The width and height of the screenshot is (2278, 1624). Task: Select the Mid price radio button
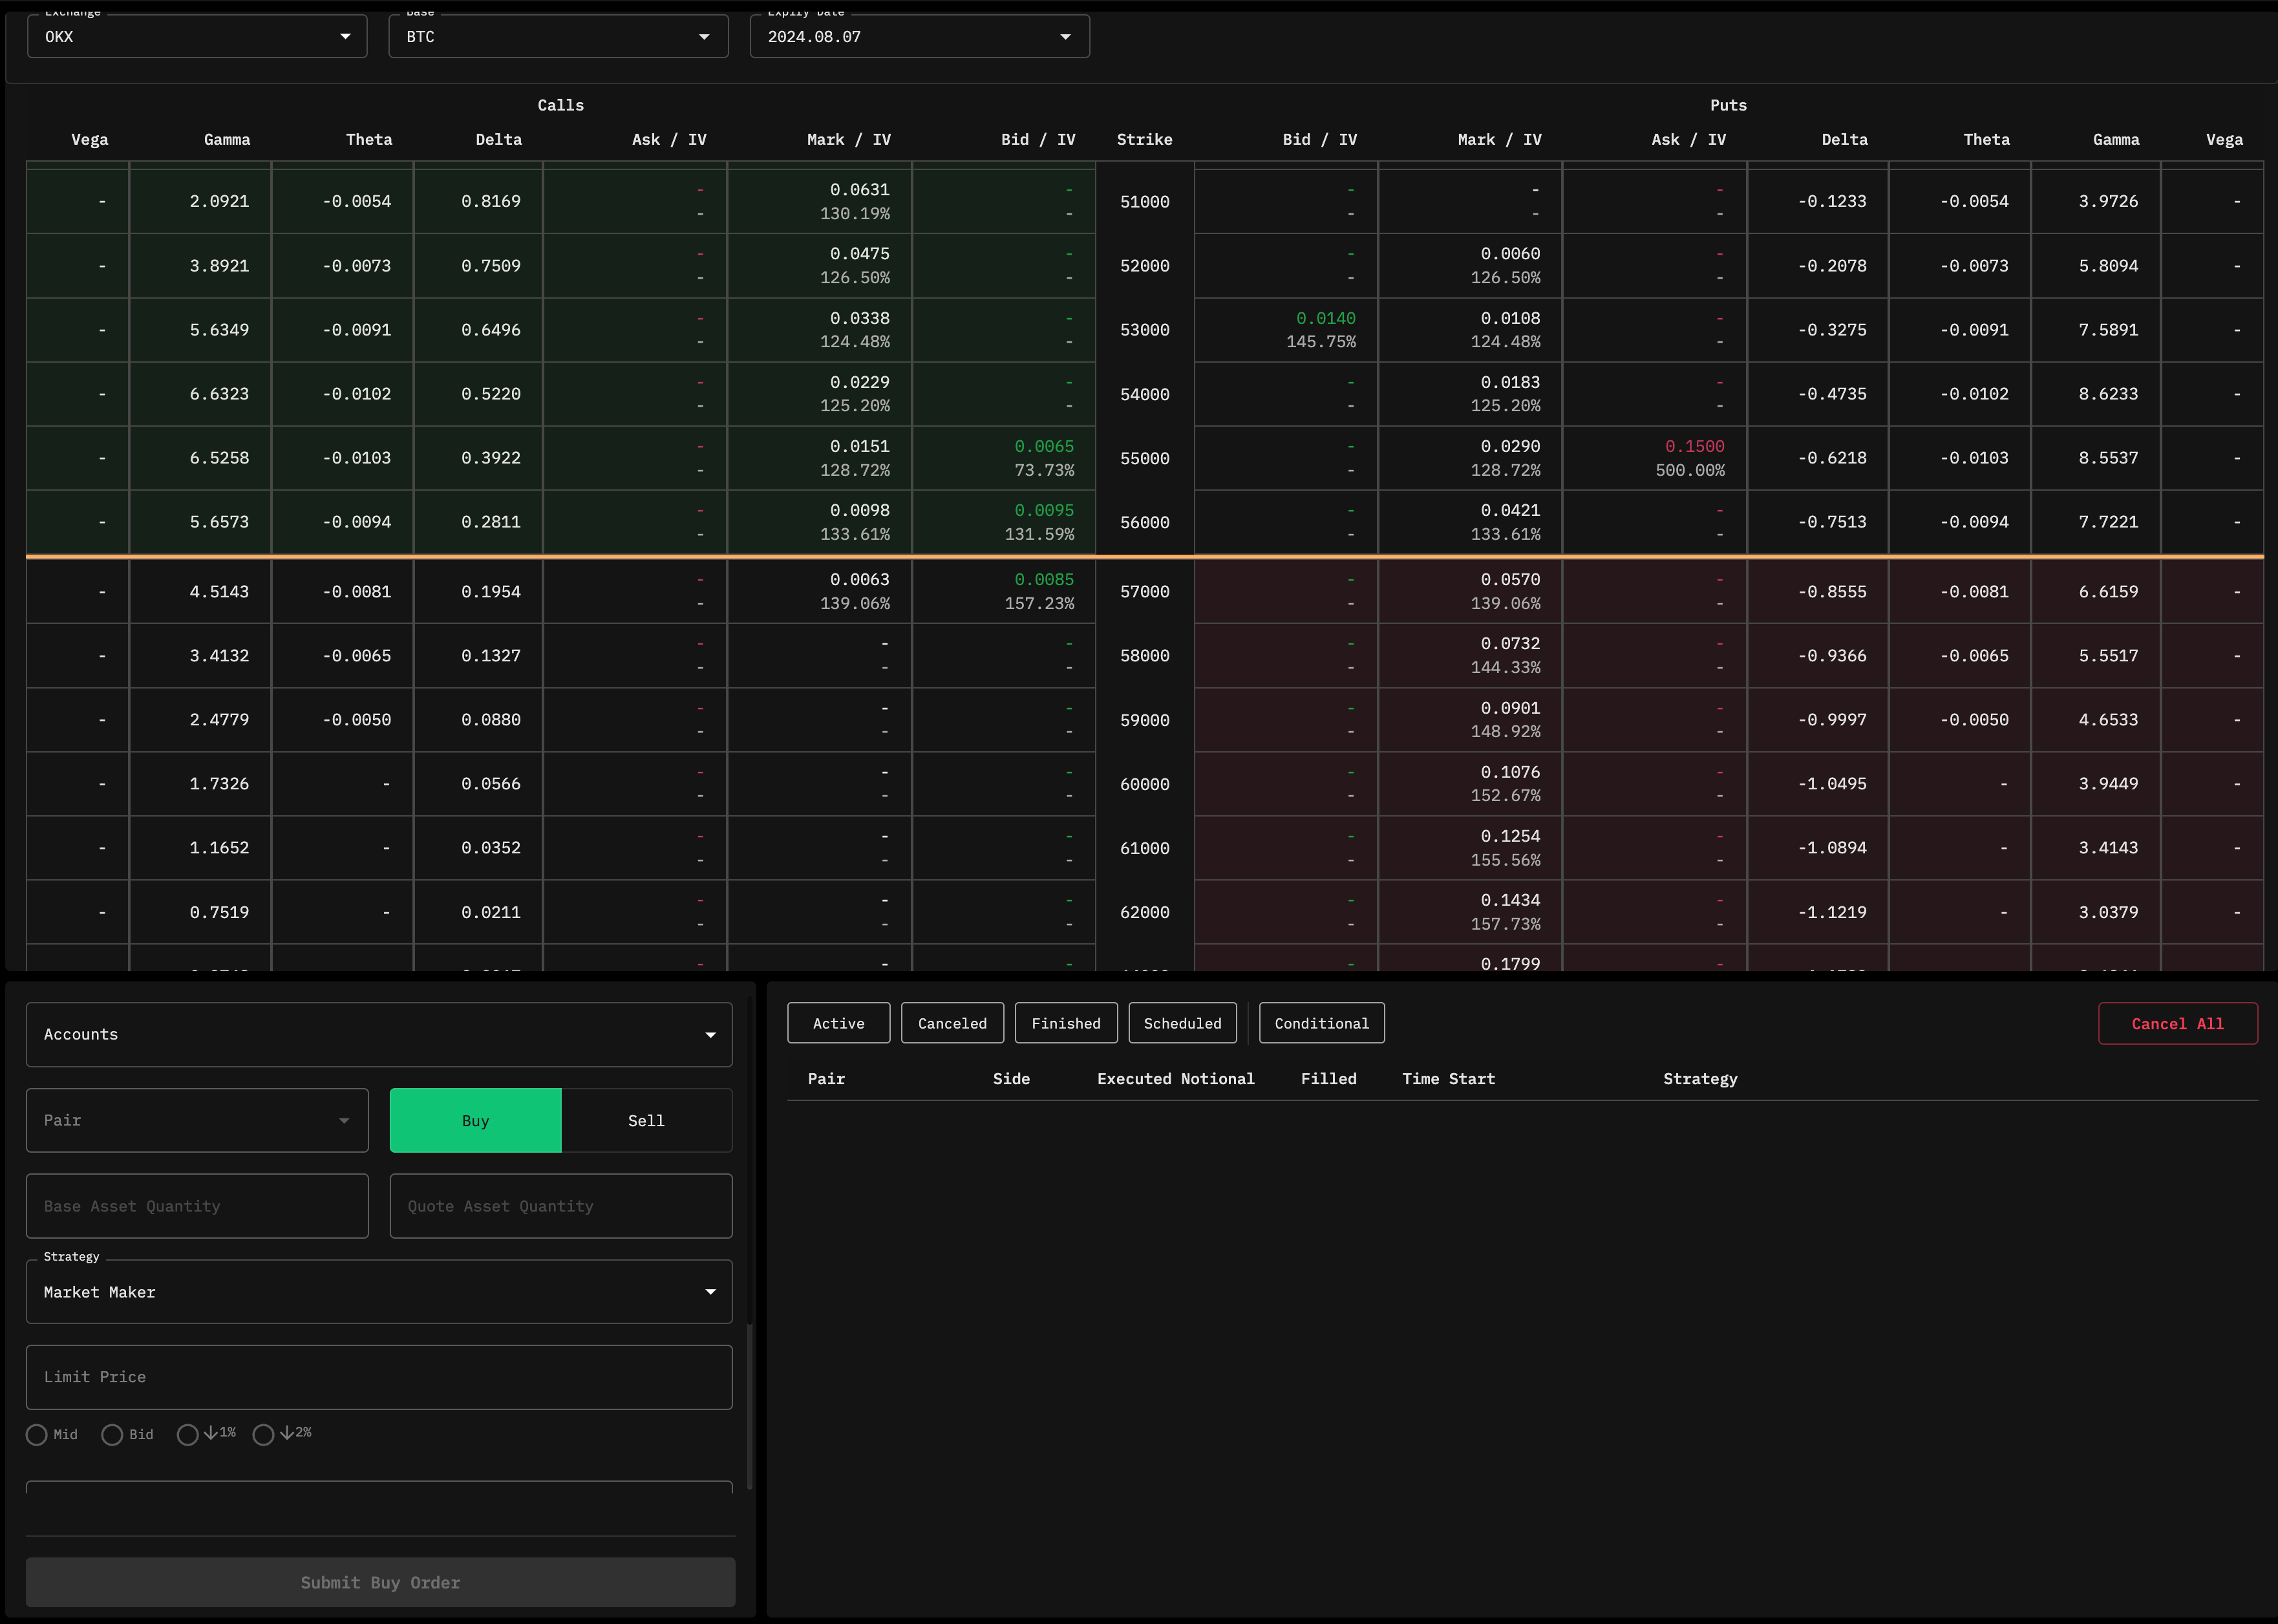[x=37, y=1435]
